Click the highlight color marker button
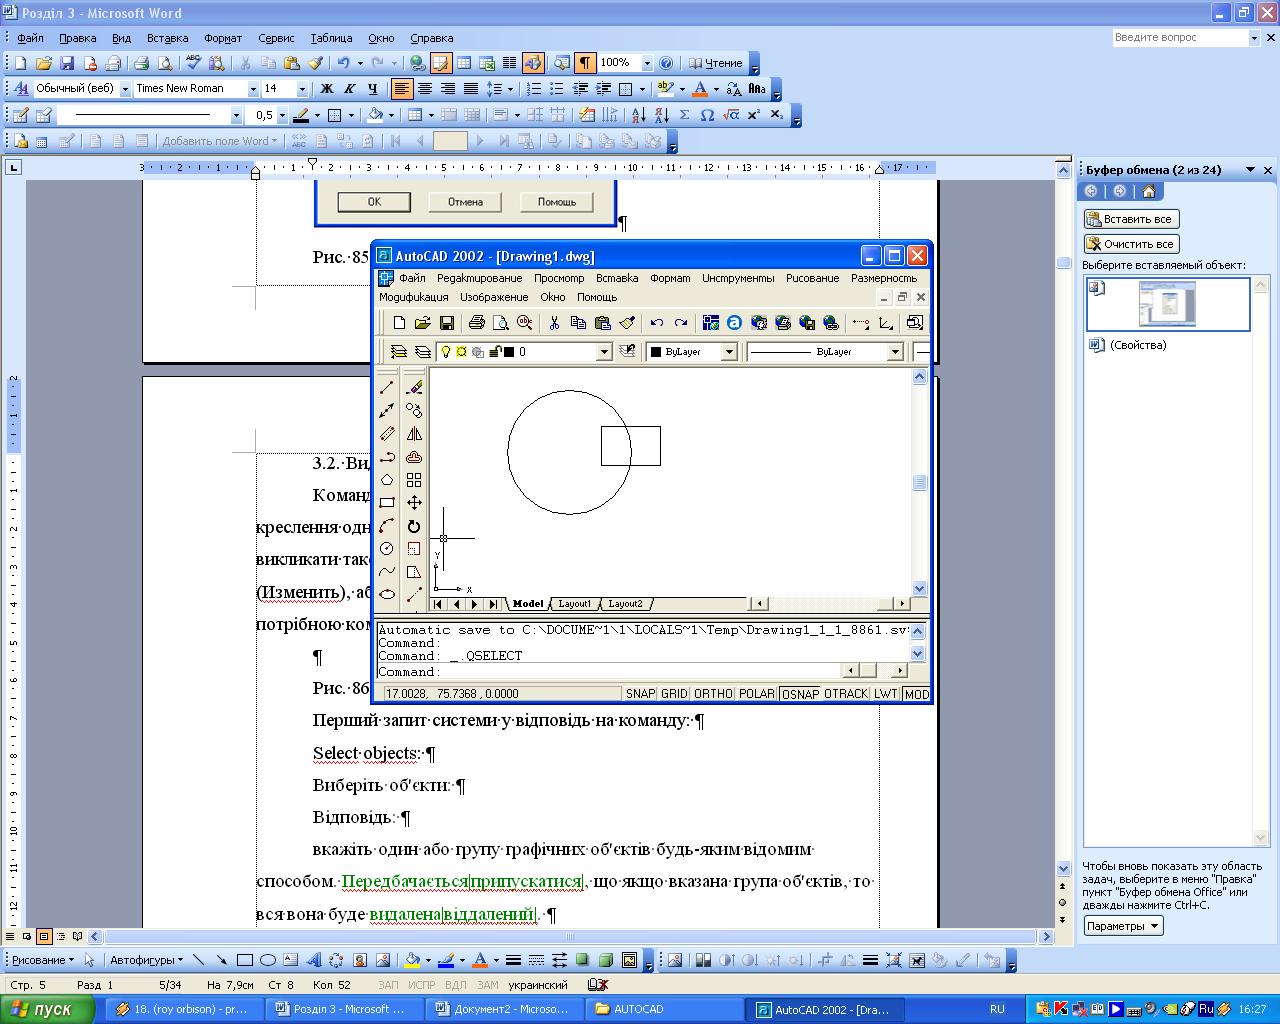This screenshot has height=1024, width=1280. [665, 89]
